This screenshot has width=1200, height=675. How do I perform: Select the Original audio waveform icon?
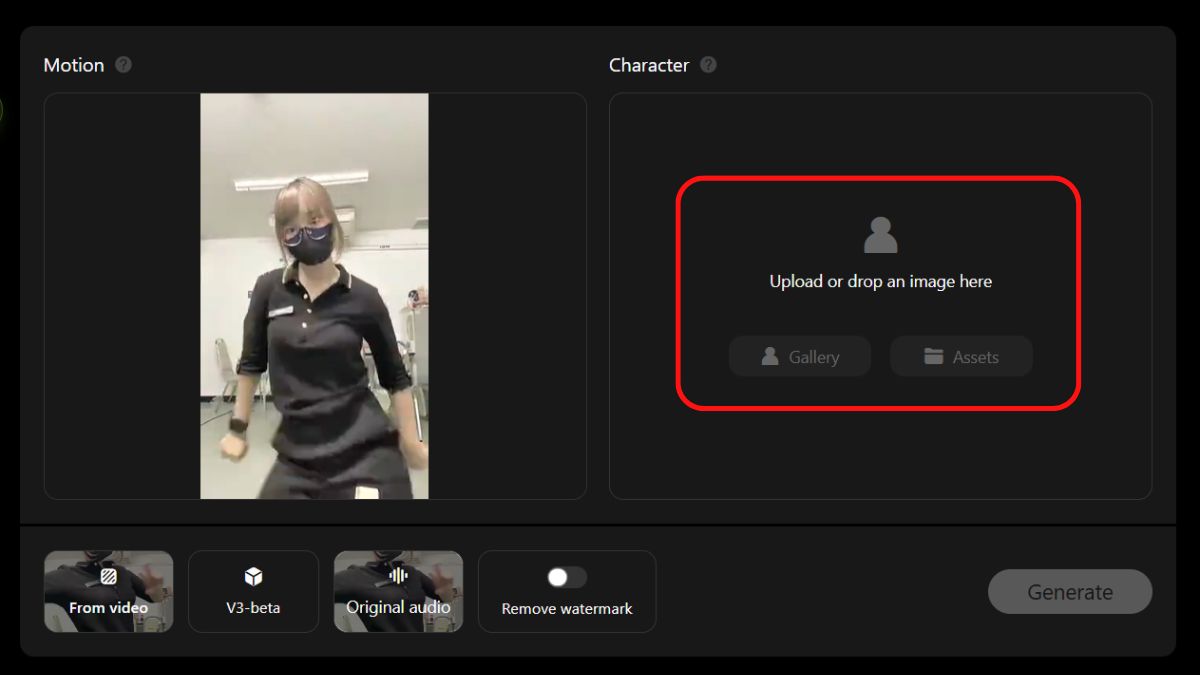pyautogui.click(x=398, y=576)
